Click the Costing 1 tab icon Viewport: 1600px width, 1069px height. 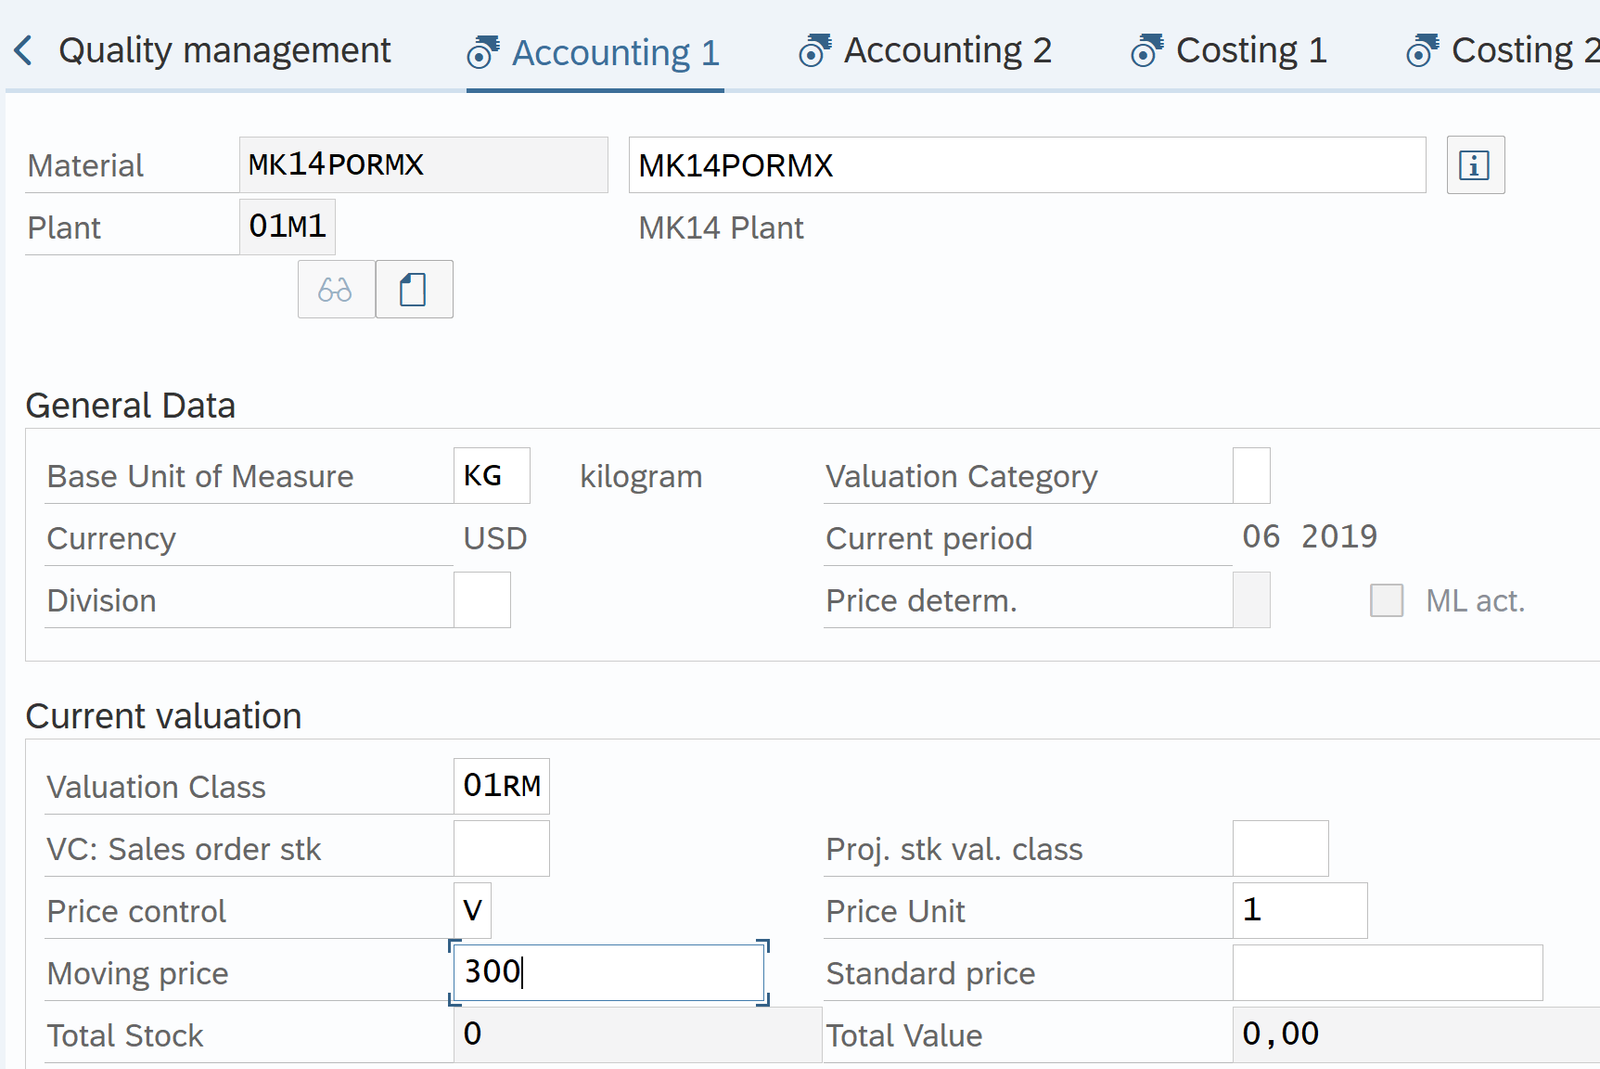pyautogui.click(x=1147, y=50)
